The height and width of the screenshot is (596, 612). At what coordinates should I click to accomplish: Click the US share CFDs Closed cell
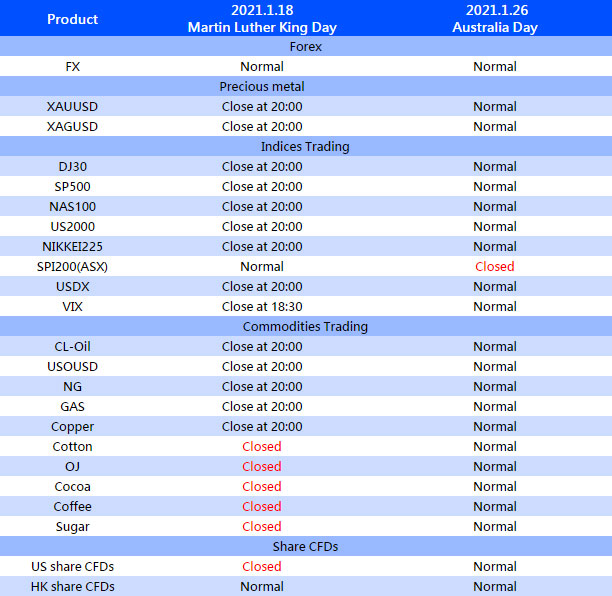click(x=261, y=566)
